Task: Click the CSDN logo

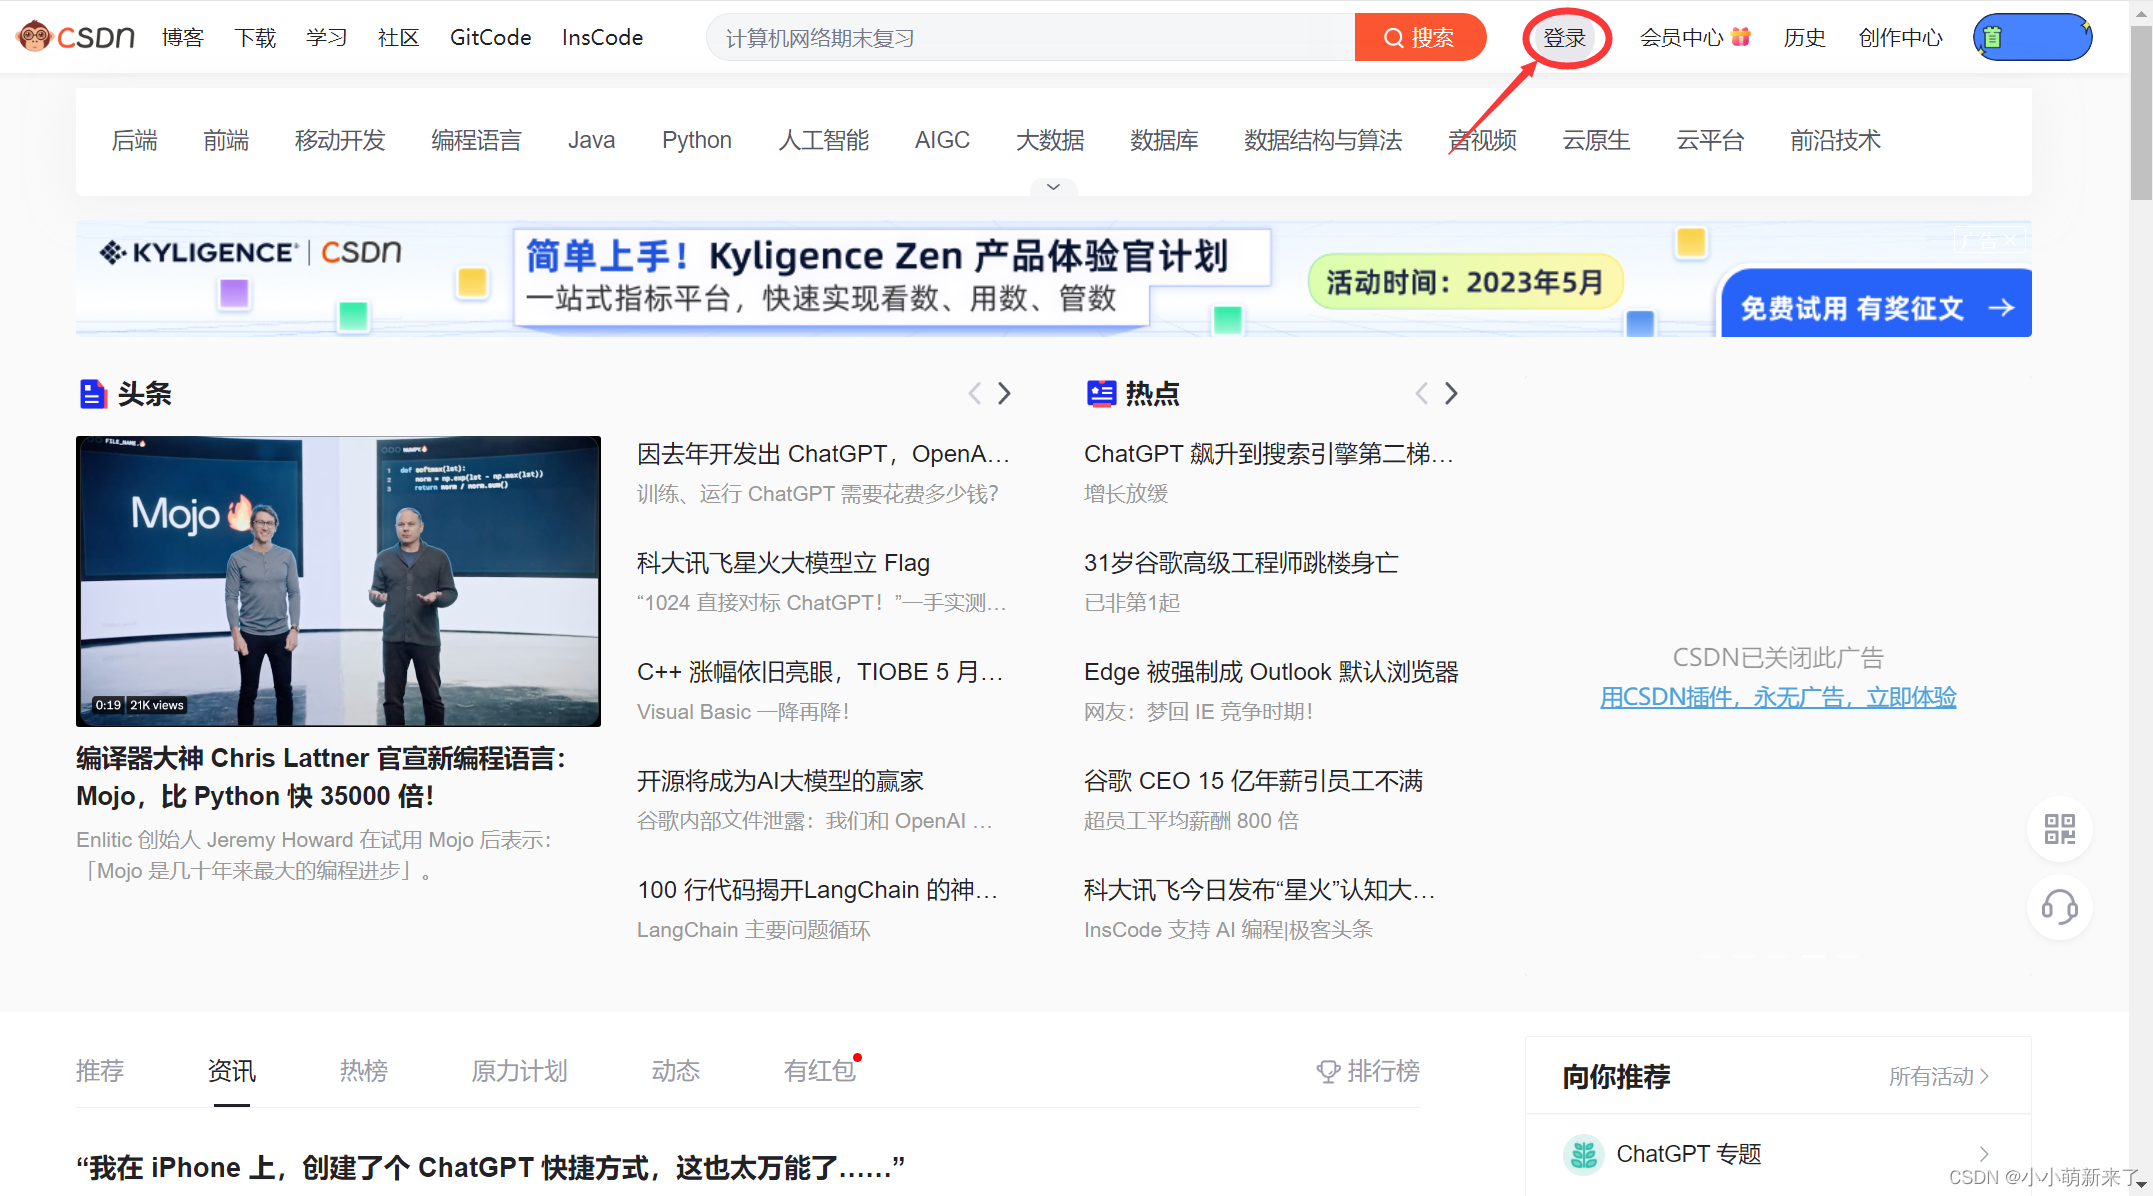Action: click(x=76, y=37)
